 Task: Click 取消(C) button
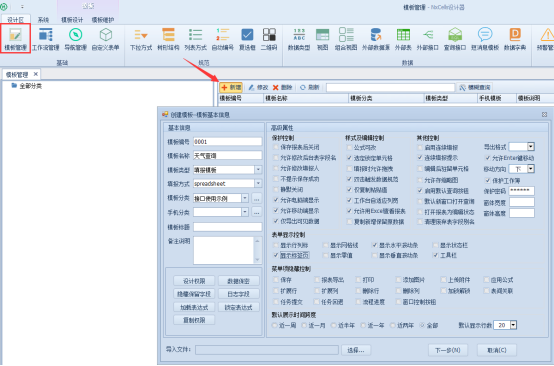point(497,350)
